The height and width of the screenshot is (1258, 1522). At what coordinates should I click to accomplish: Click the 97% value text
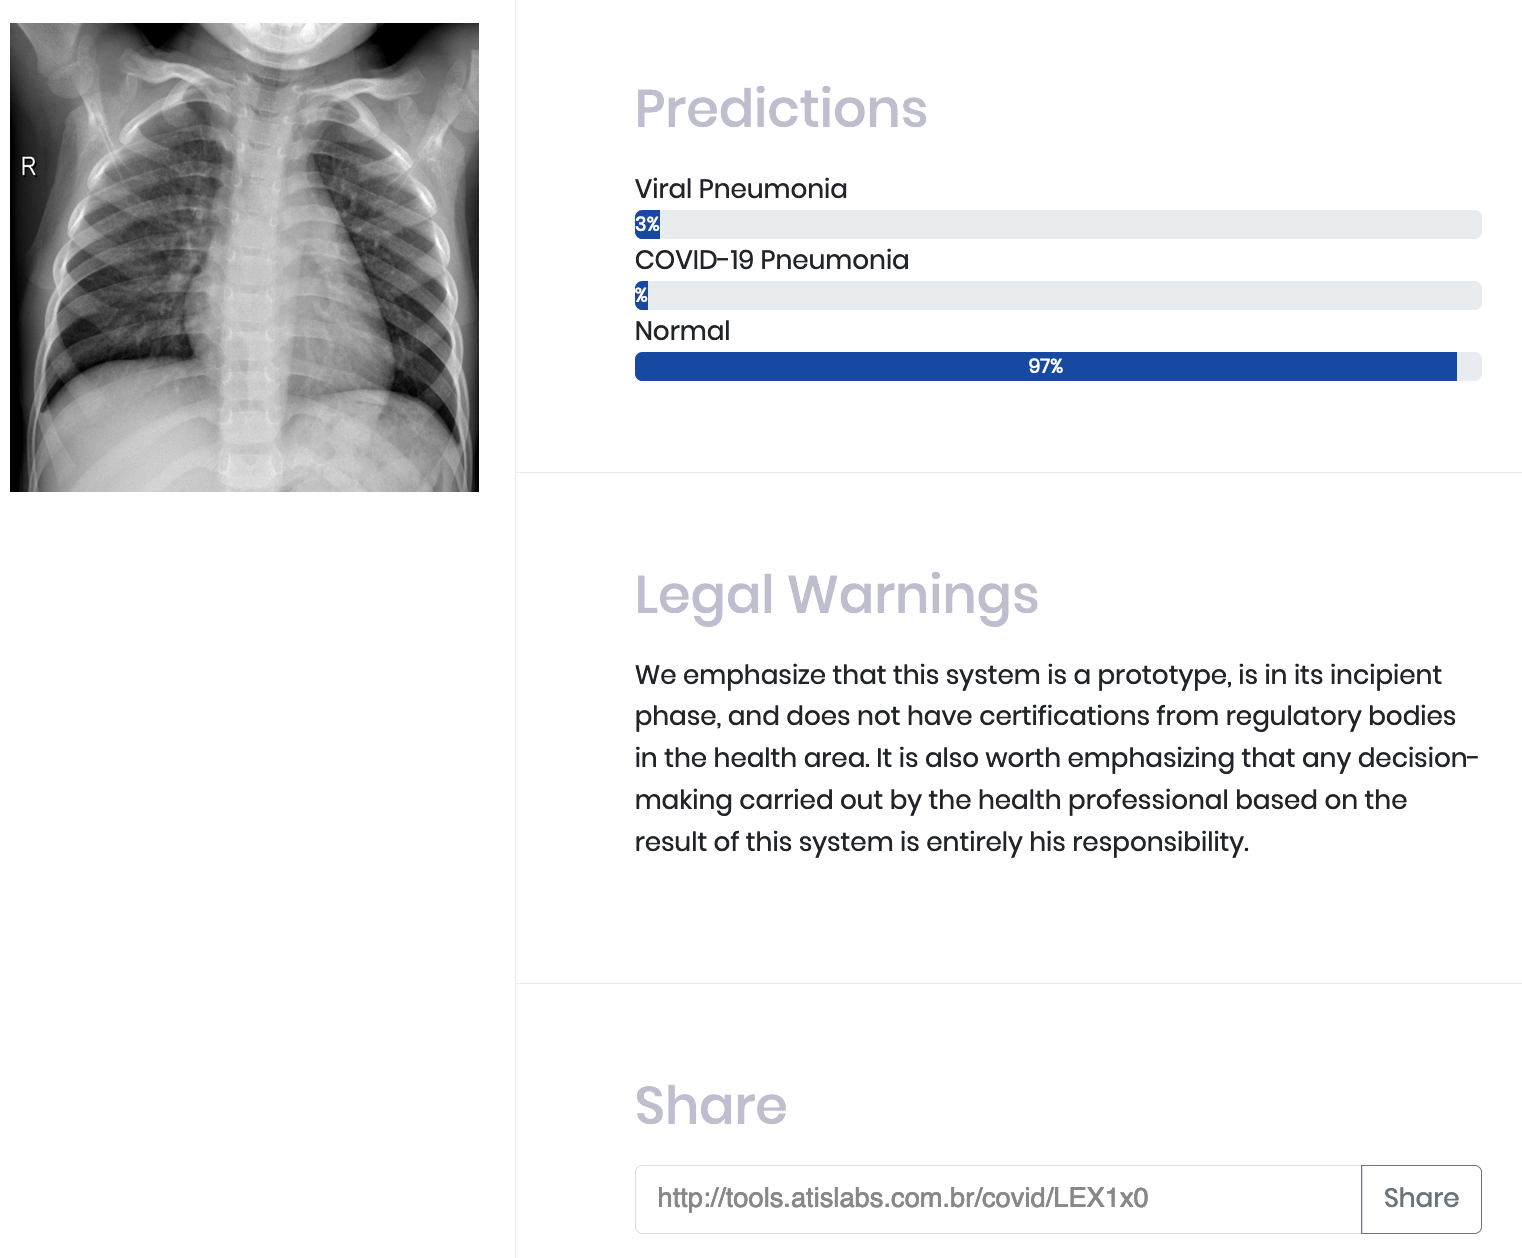point(1045,366)
